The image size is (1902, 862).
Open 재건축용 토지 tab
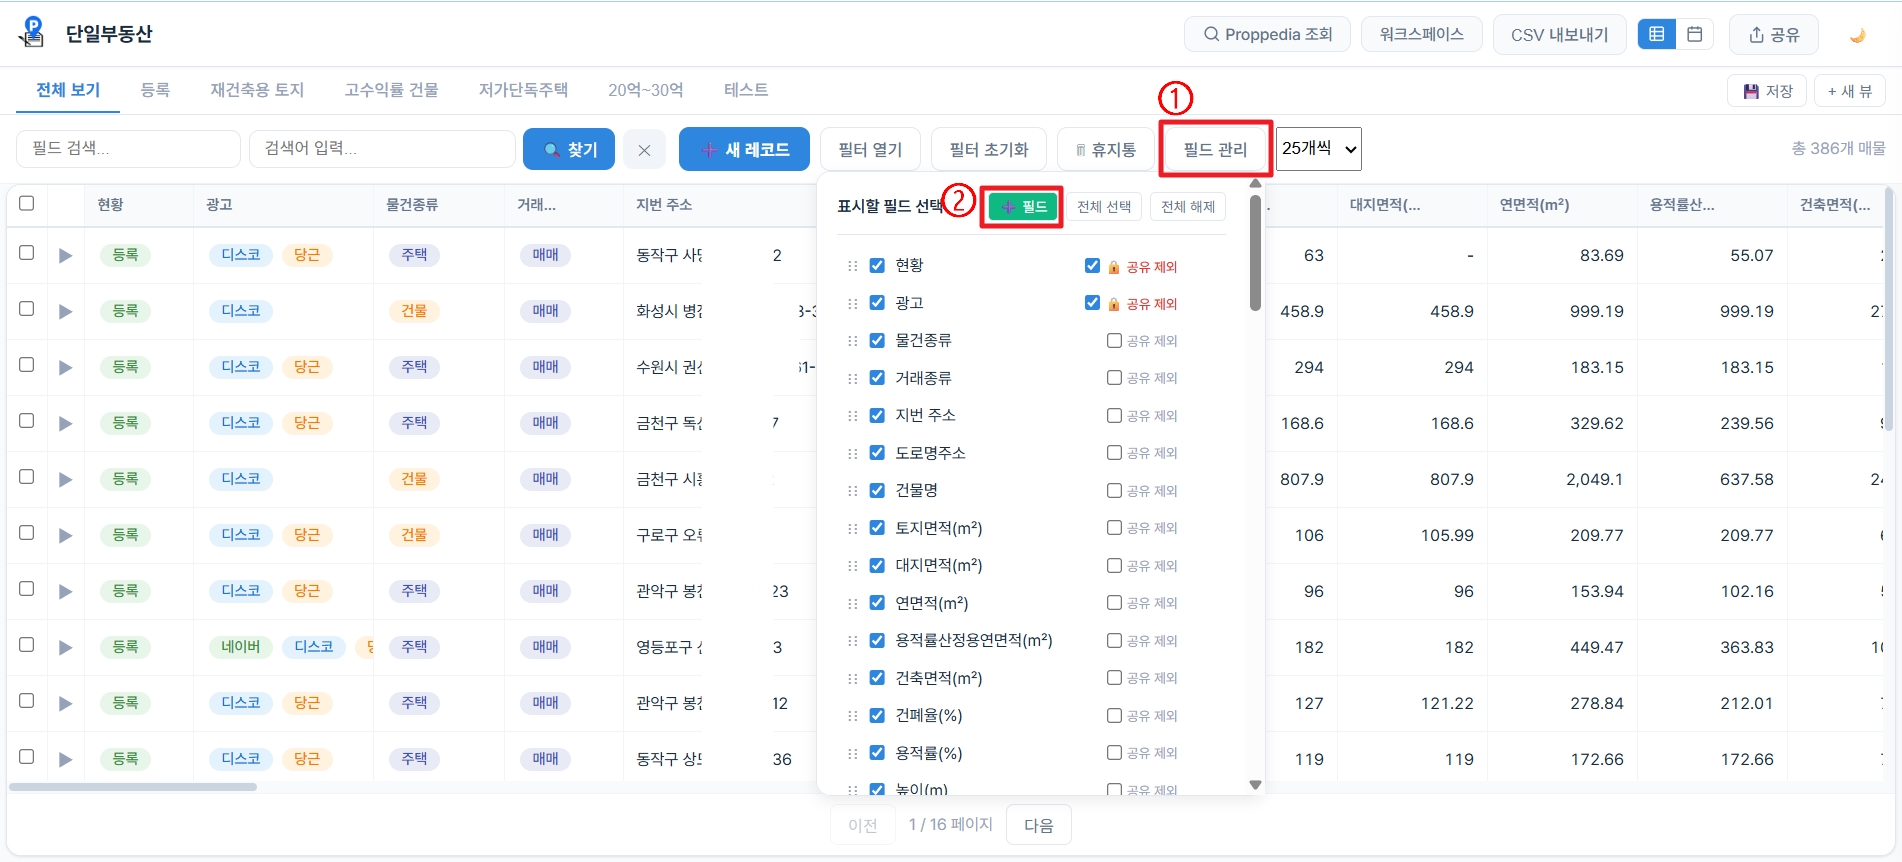click(x=257, y=90)
